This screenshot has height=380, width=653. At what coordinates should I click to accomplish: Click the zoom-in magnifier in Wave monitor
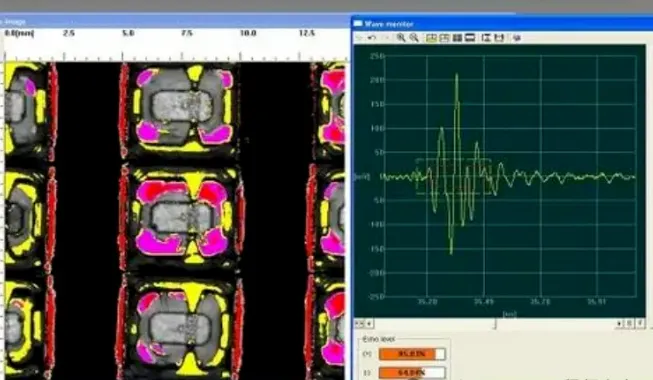(401, 38)
